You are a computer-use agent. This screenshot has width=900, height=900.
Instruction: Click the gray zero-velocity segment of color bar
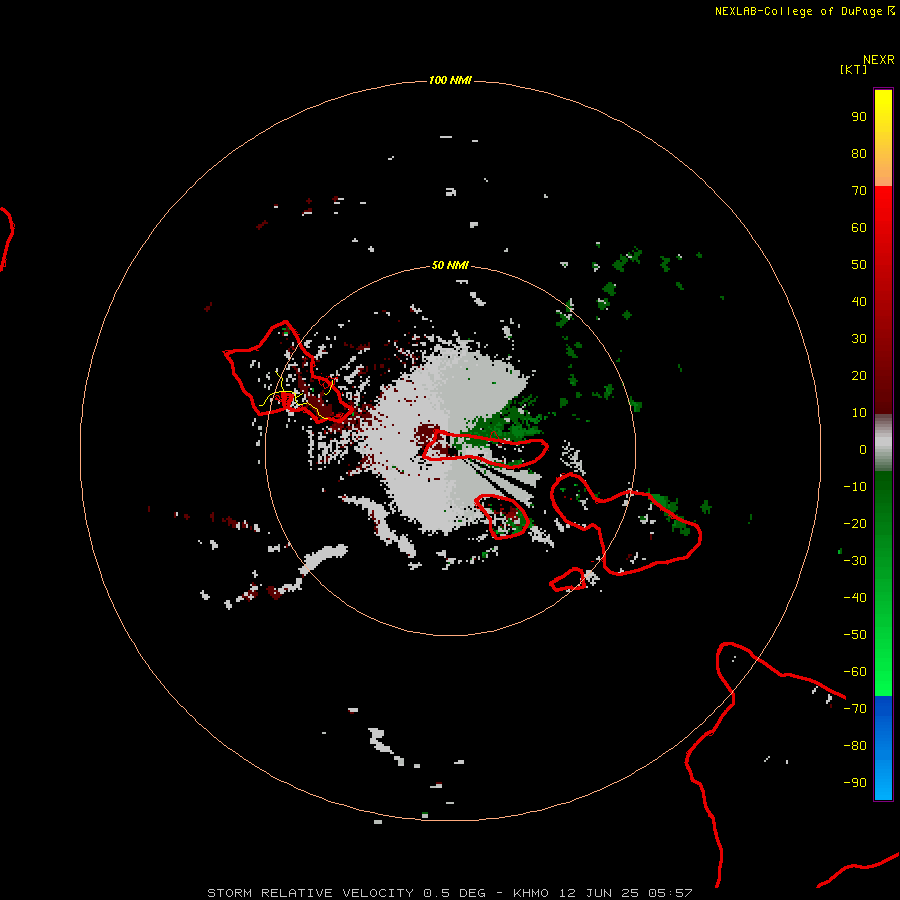coord(883,443)
